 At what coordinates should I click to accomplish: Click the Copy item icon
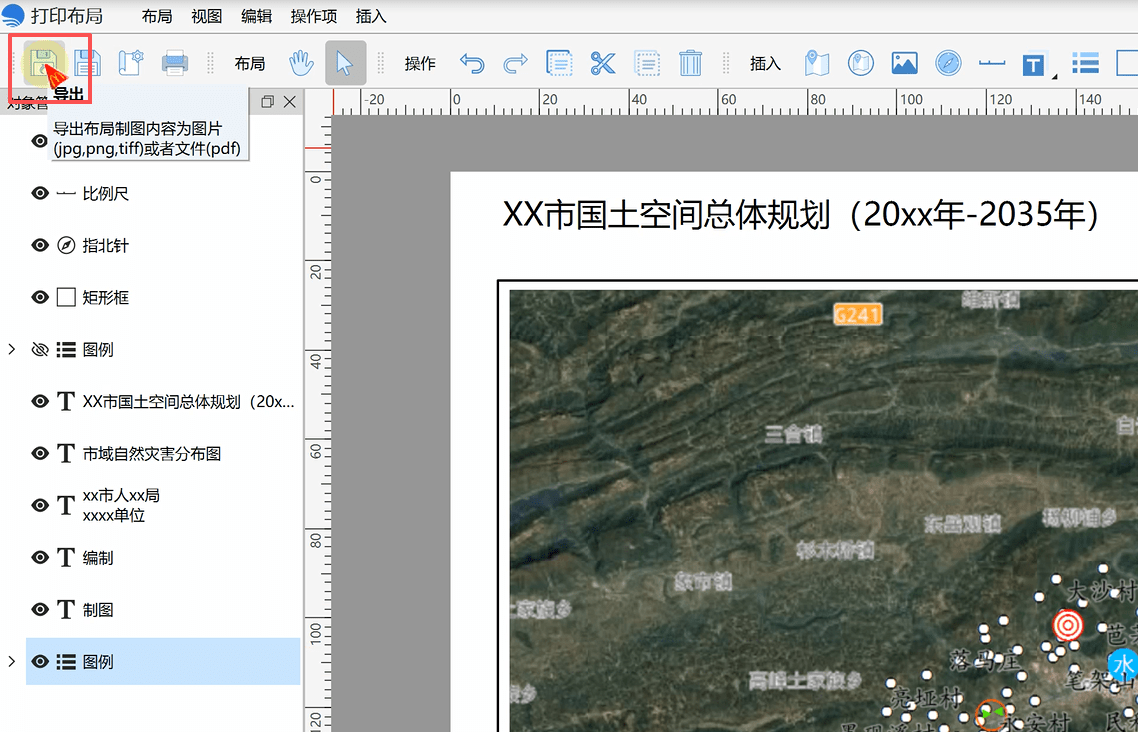(559, 63)
